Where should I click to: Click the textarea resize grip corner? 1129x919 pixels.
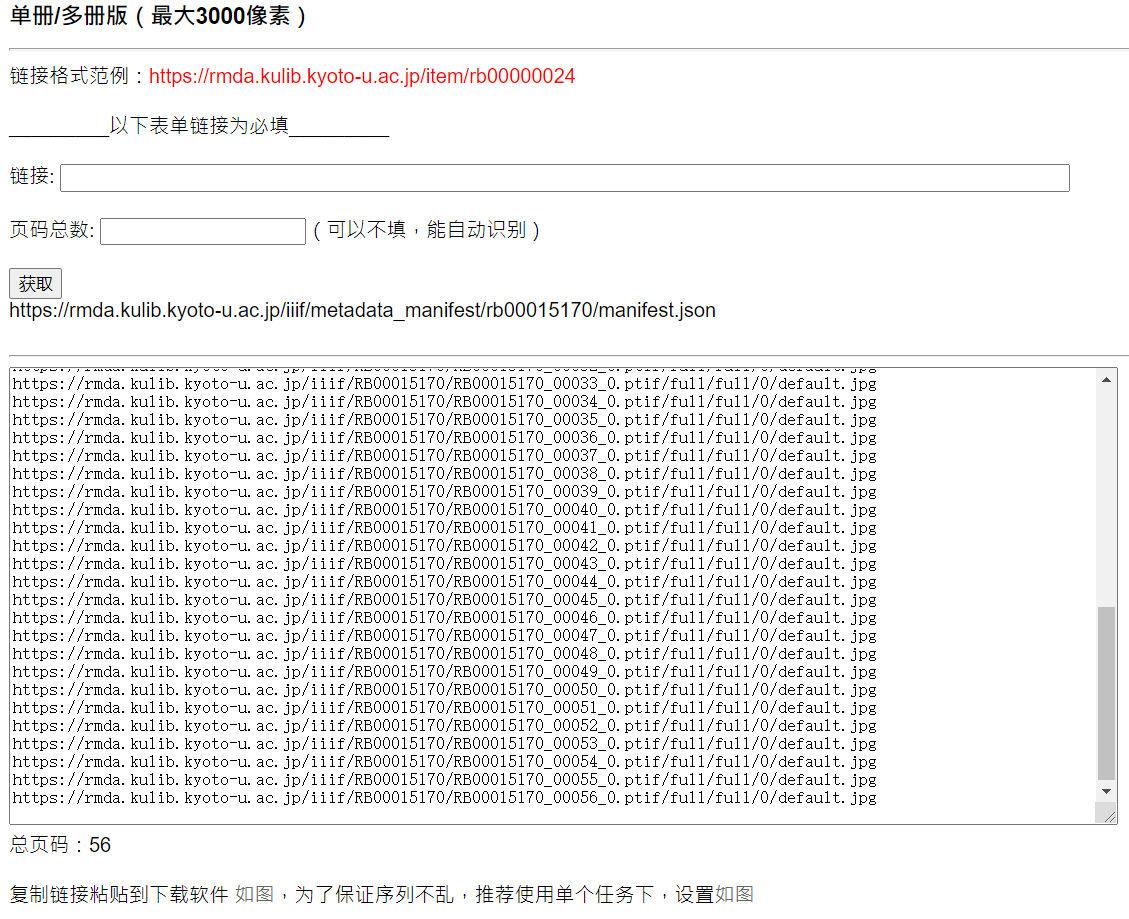pyautogui.click(x=1109, y=816)
